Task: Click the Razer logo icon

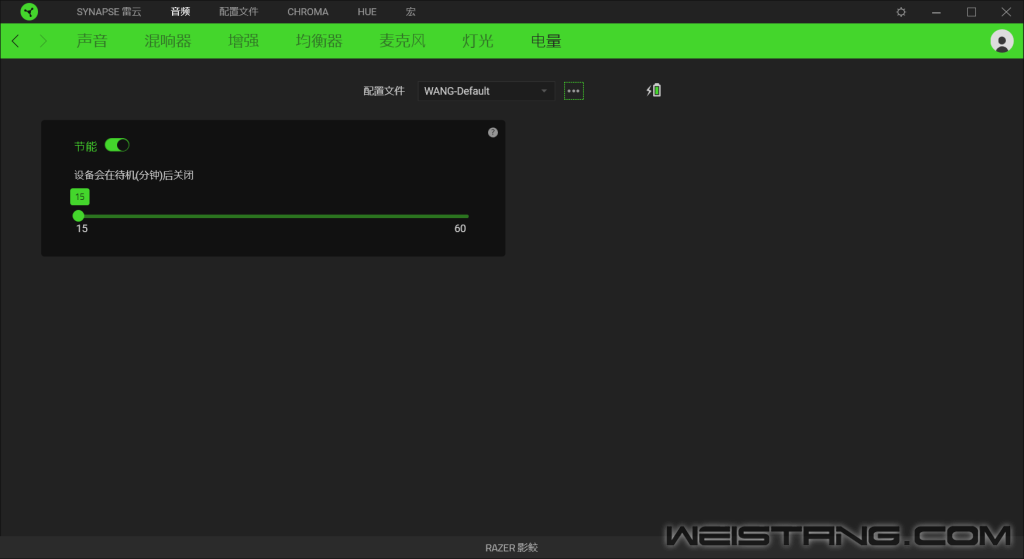Action: pos(29,12)
